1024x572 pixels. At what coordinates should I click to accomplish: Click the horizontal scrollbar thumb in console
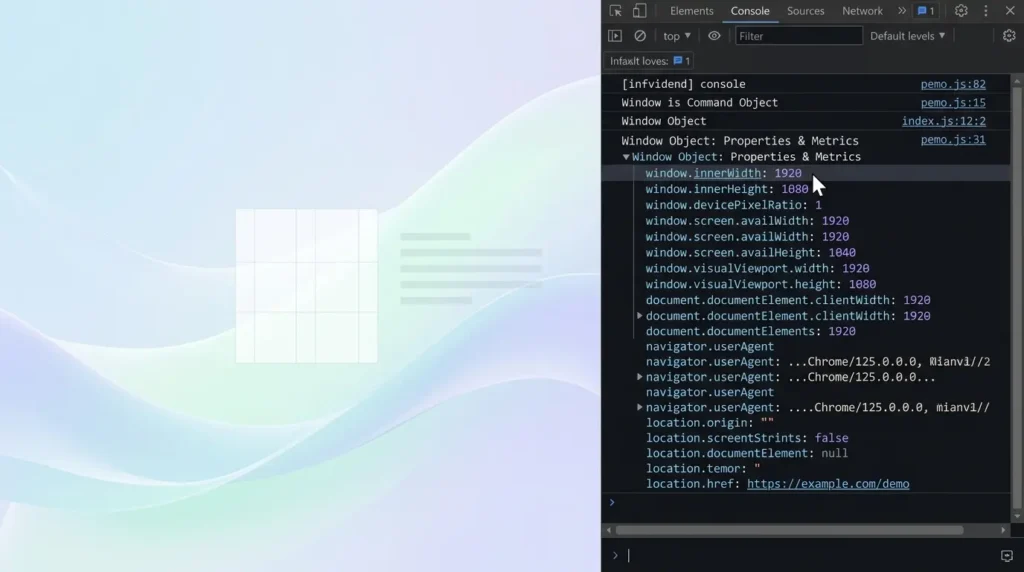pyautogui.click(x=789, y=530)
